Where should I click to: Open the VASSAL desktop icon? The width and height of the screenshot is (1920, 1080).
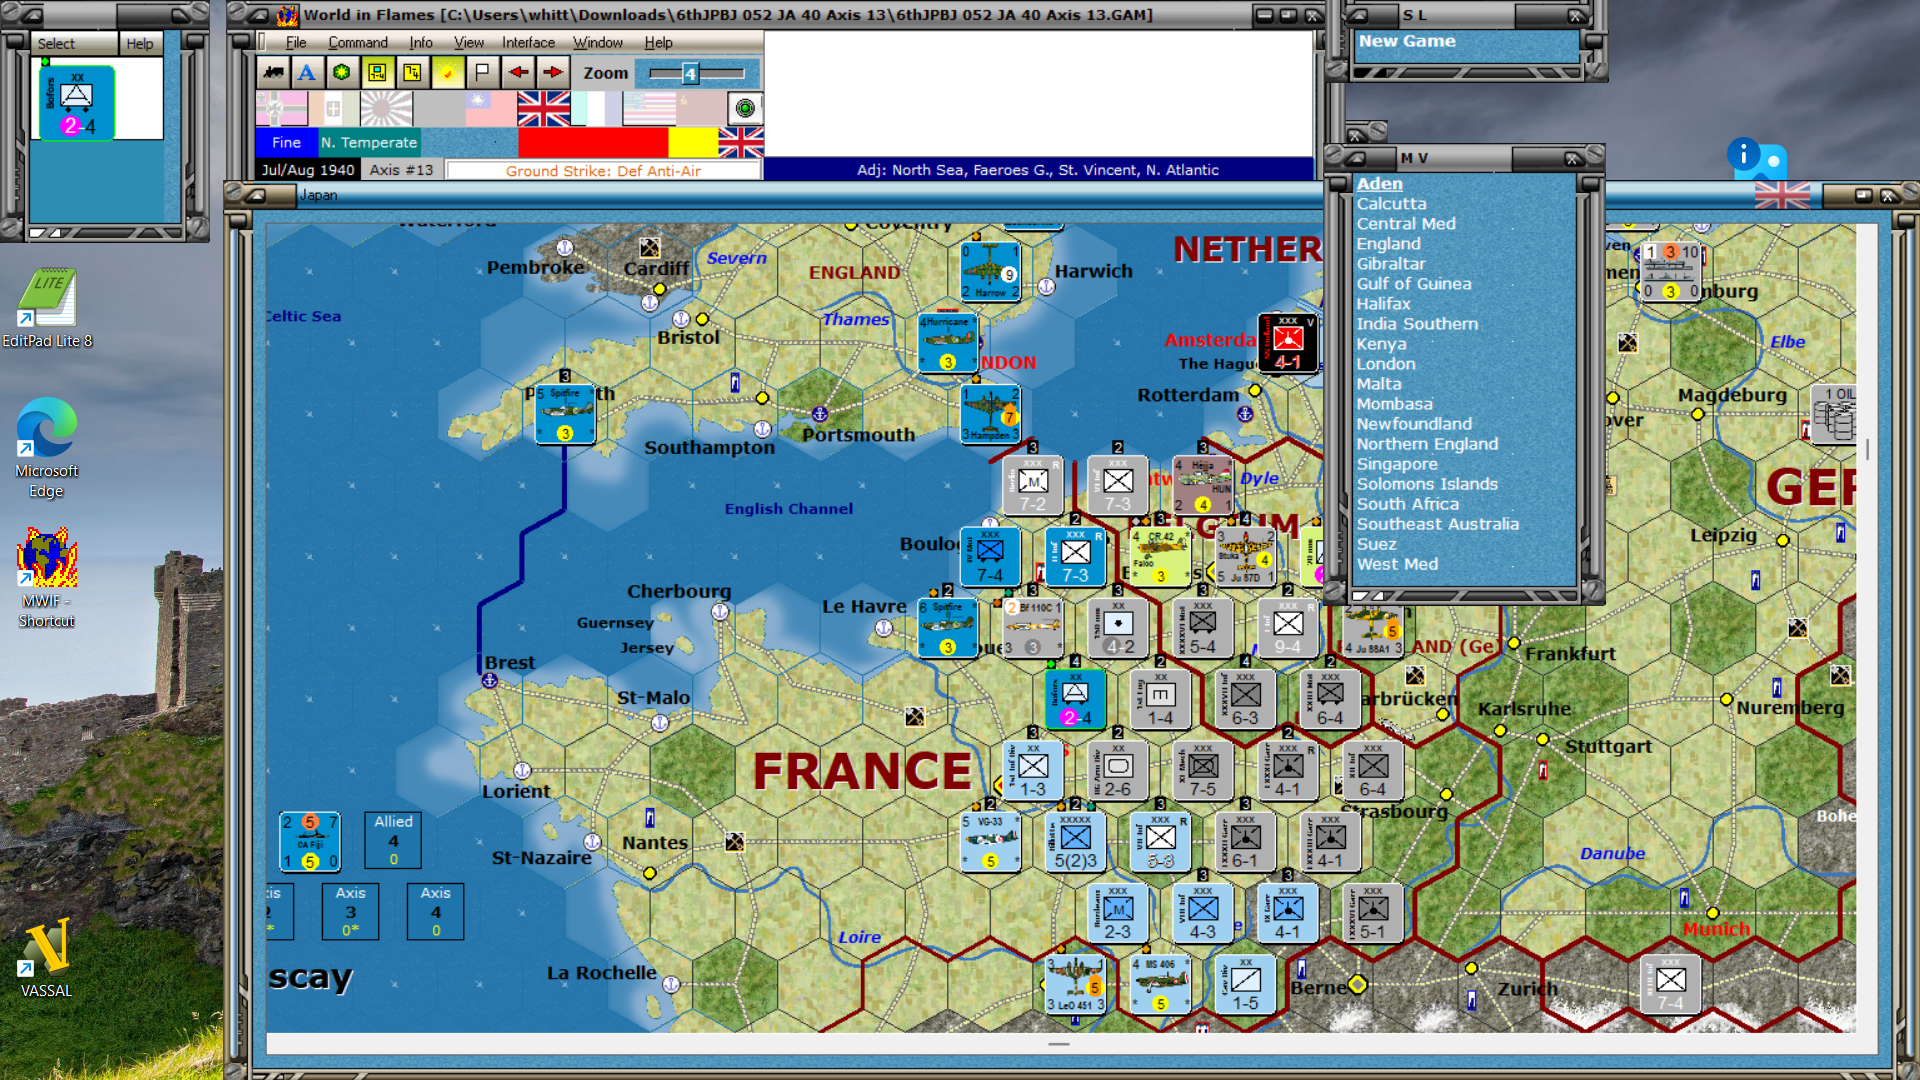46,958
